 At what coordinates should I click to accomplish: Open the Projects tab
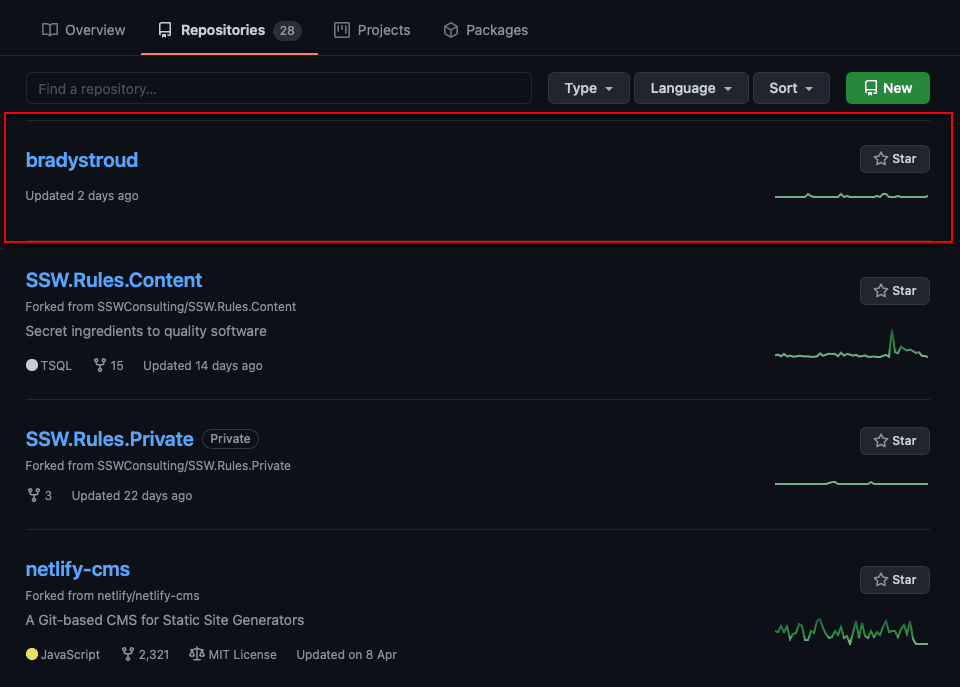372,30
